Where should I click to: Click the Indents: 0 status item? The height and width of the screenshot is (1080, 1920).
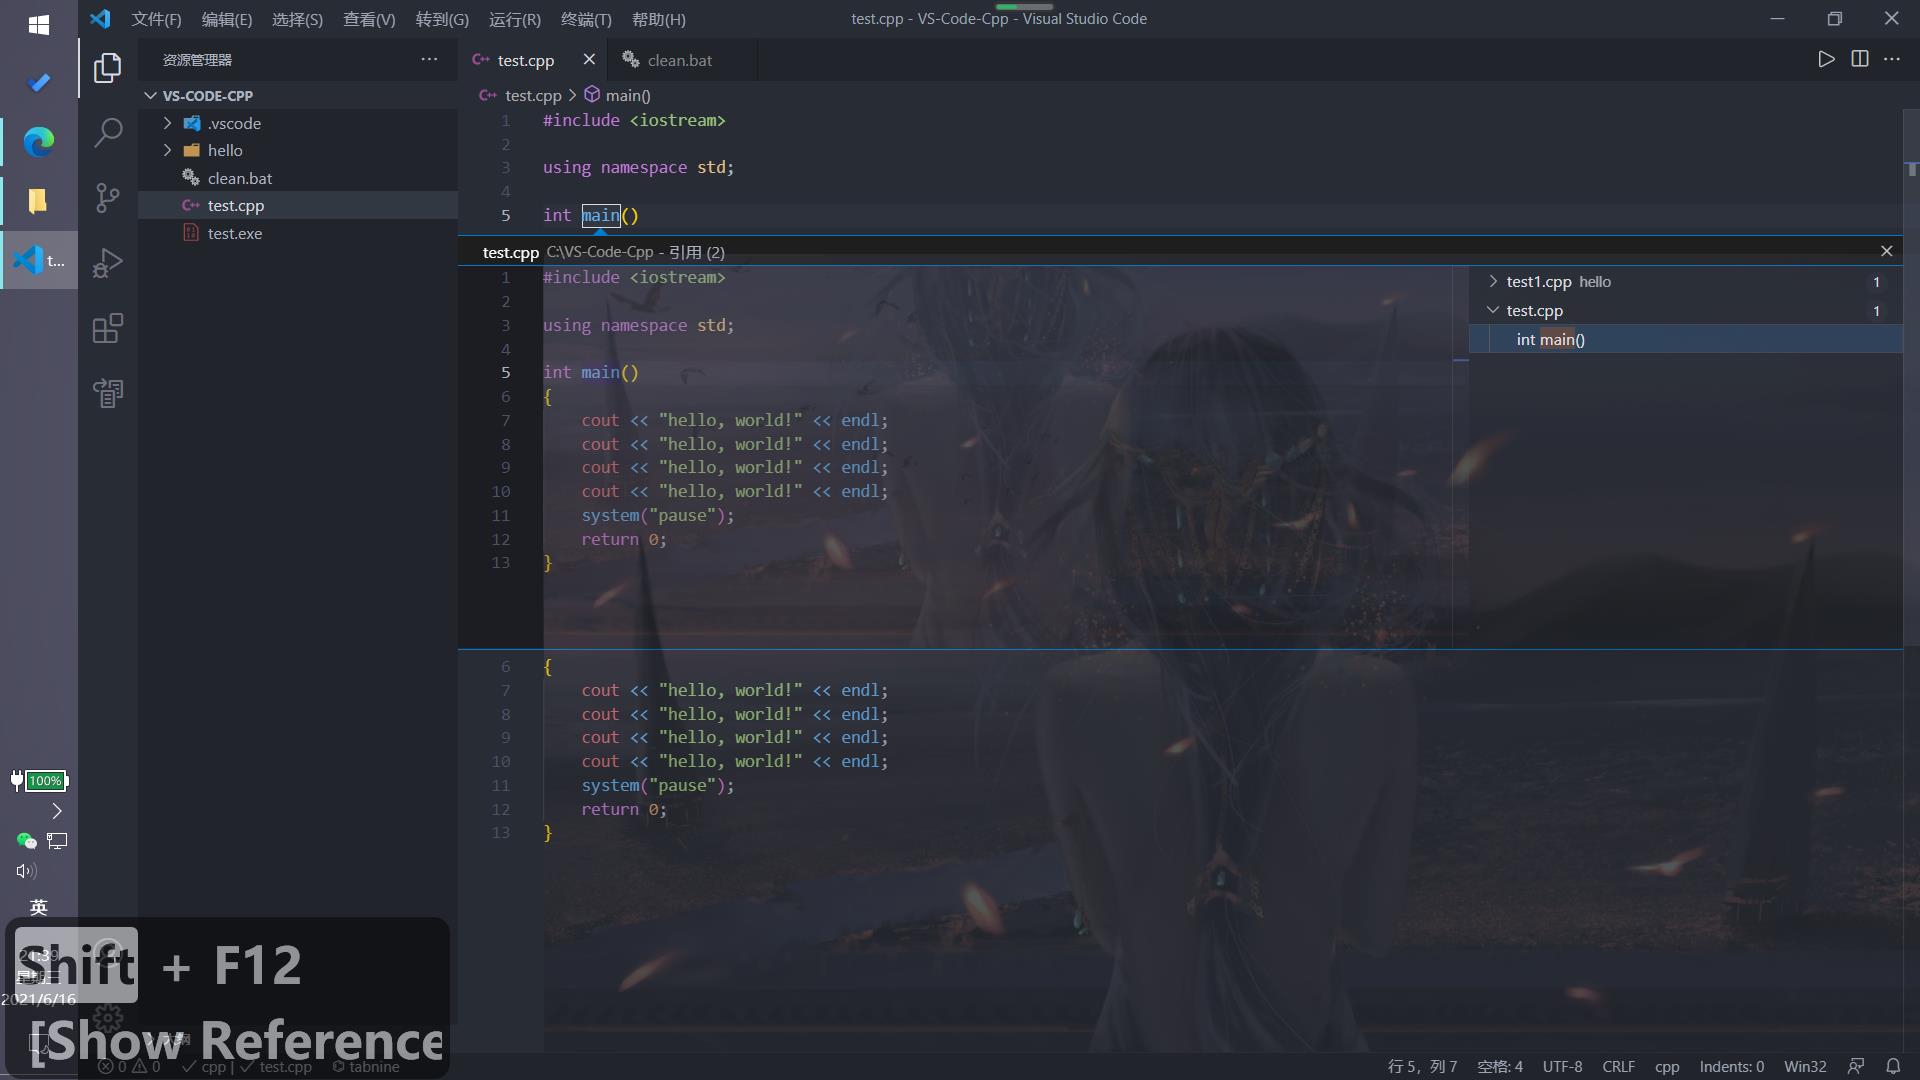pos(1731,1066)
